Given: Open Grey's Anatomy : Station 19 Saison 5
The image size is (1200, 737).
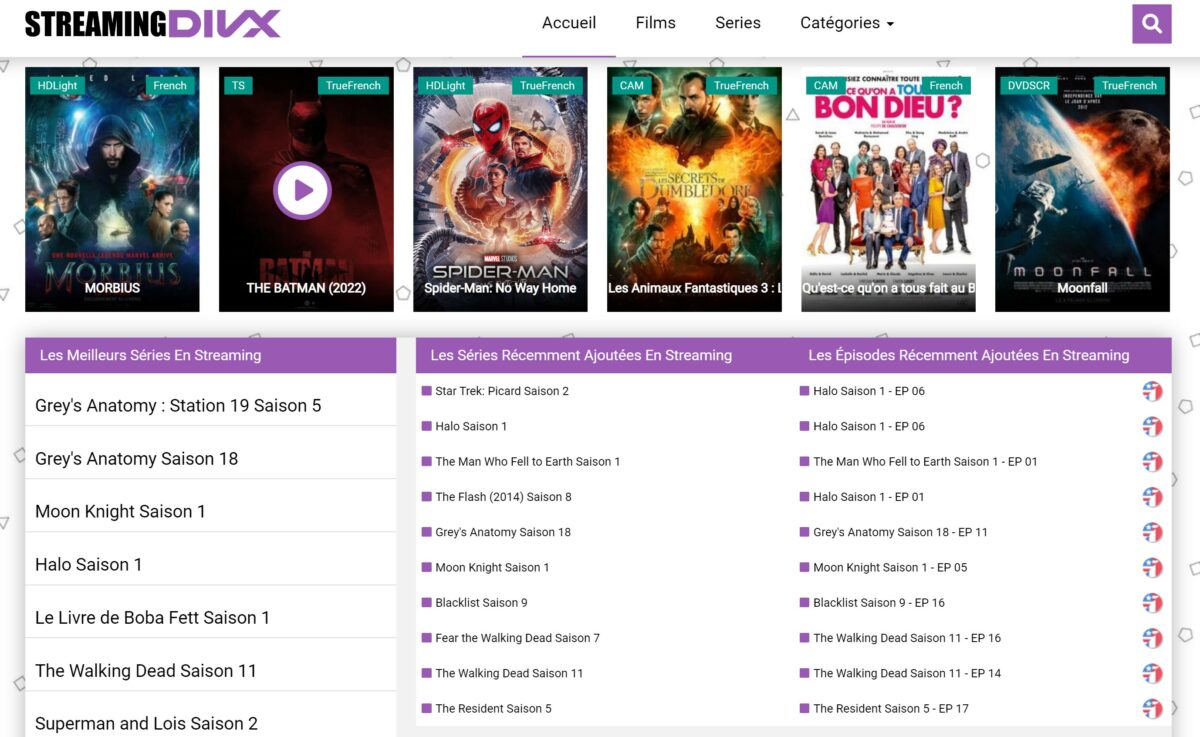Looking at the screenshot, I should pos(178,406).
